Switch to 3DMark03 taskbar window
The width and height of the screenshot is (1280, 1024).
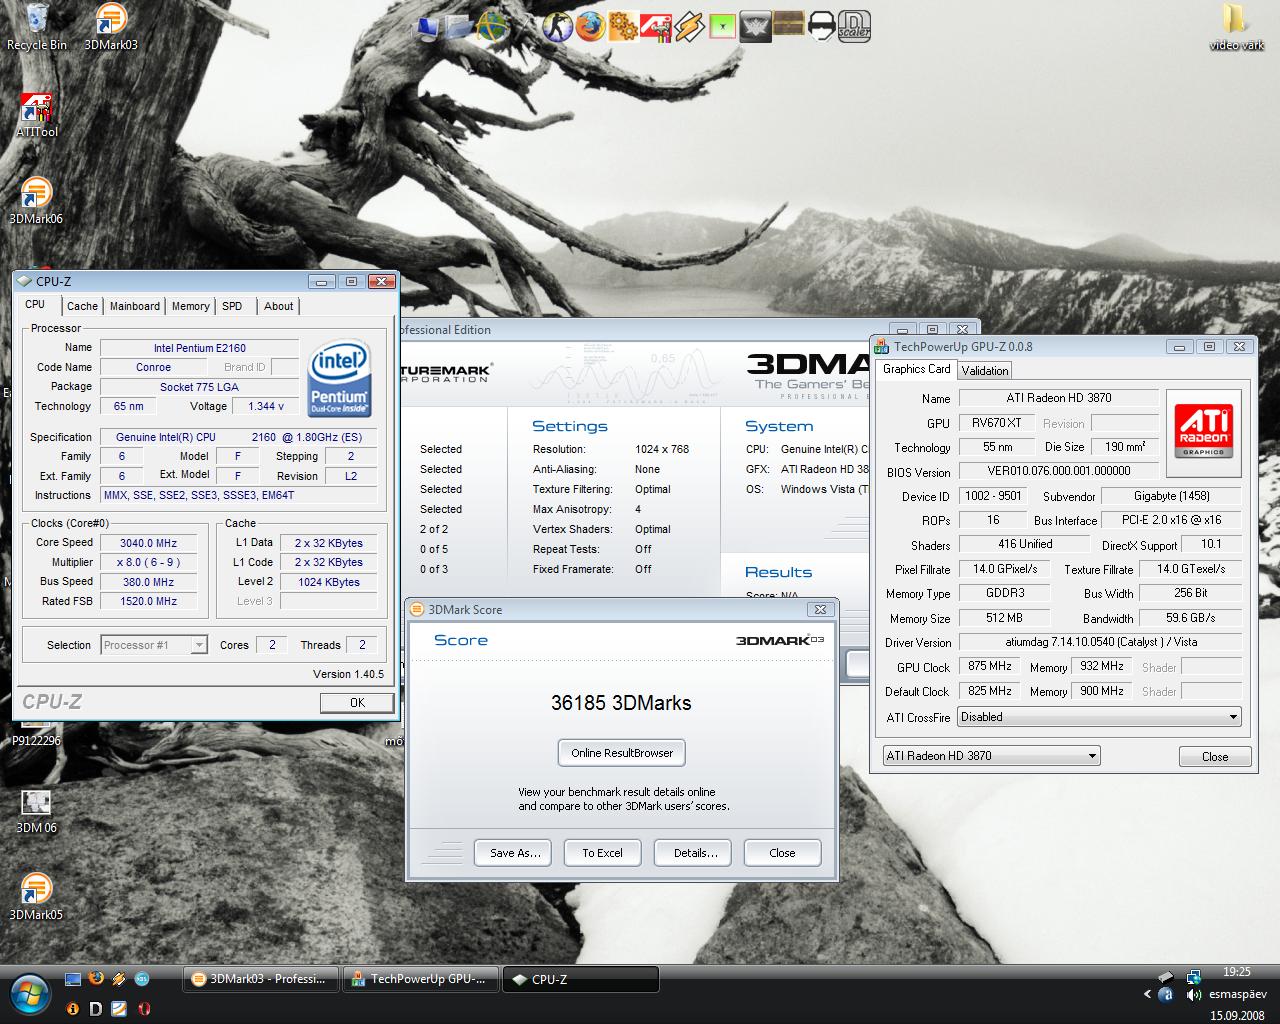(x=260, y=979)
